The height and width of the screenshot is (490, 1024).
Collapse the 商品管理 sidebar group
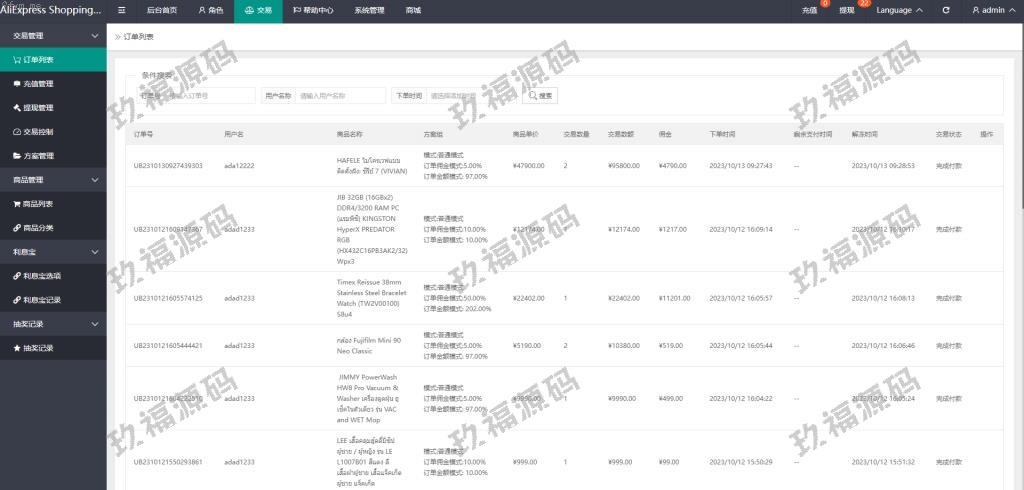(53, 180)
